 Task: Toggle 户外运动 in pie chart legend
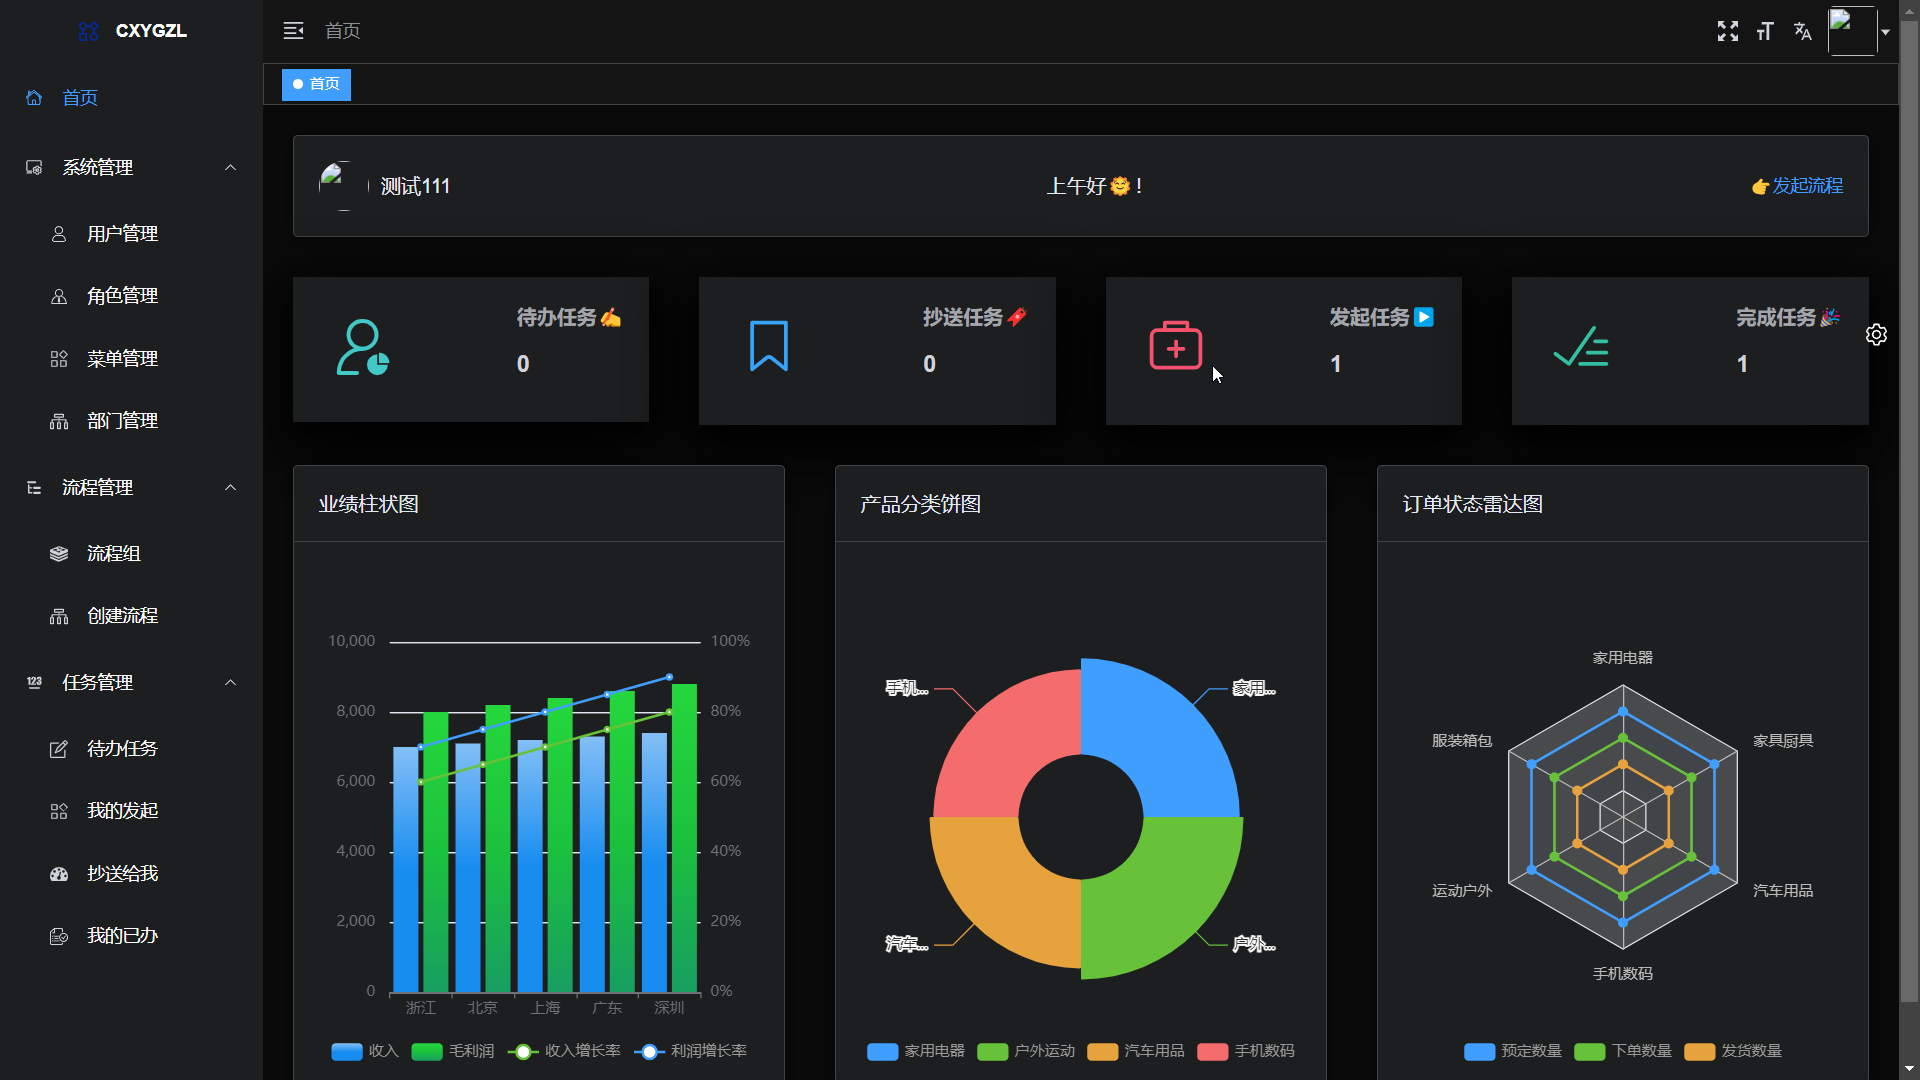(1026, 1051)
